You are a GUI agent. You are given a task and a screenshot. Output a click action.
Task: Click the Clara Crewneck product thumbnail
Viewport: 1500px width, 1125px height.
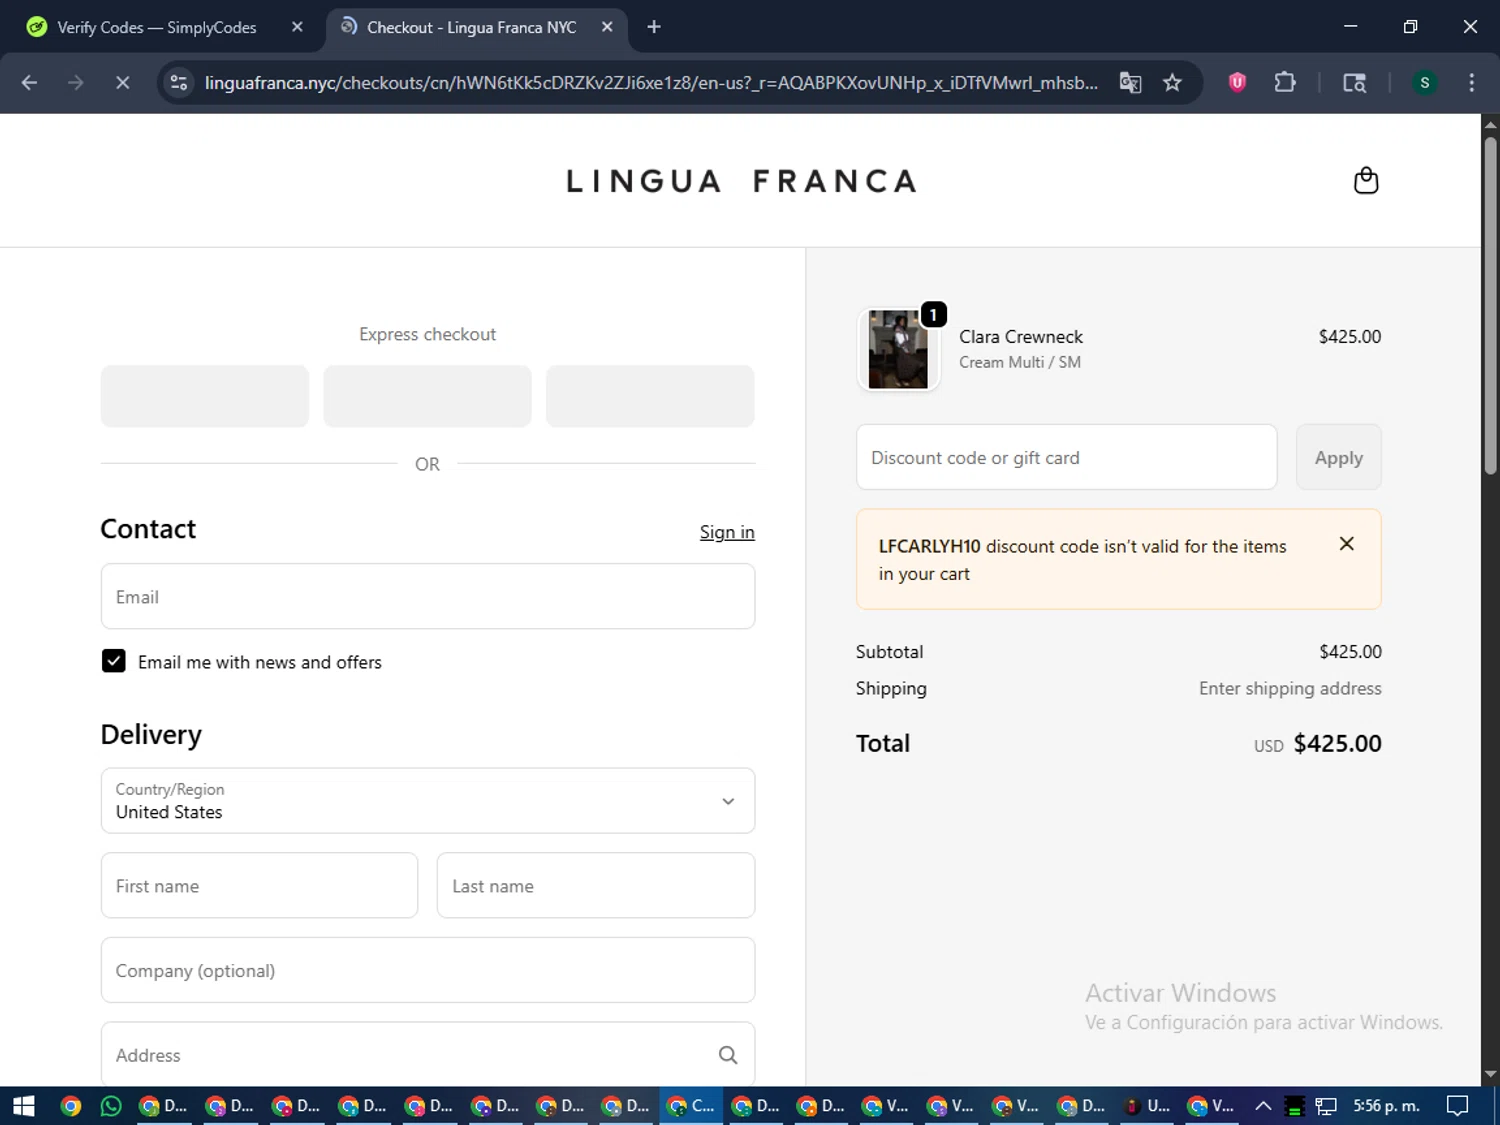pyautogui.click(x=898, y=349)
